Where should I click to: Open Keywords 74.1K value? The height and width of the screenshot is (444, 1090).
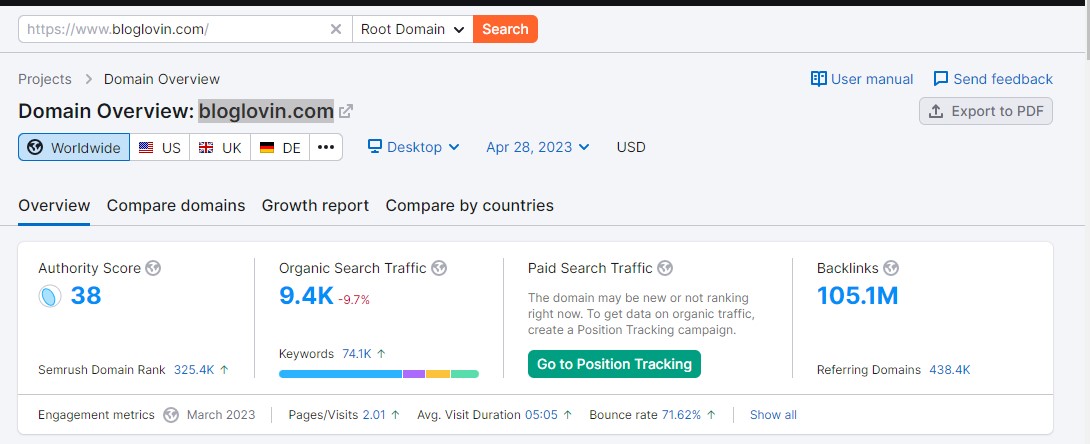point(357,354)
